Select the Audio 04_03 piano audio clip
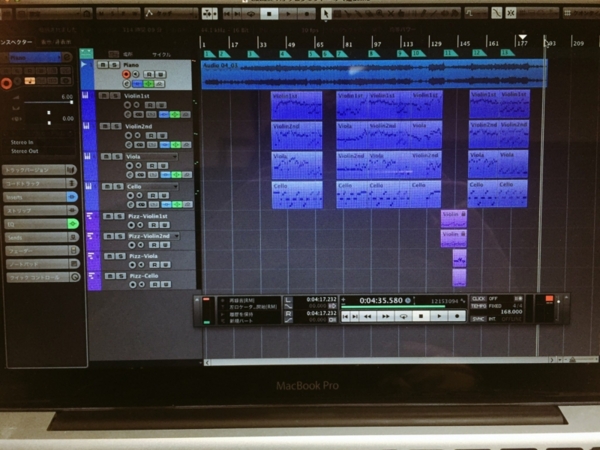This screenshot has height=450, width=600. coord(374,74)
